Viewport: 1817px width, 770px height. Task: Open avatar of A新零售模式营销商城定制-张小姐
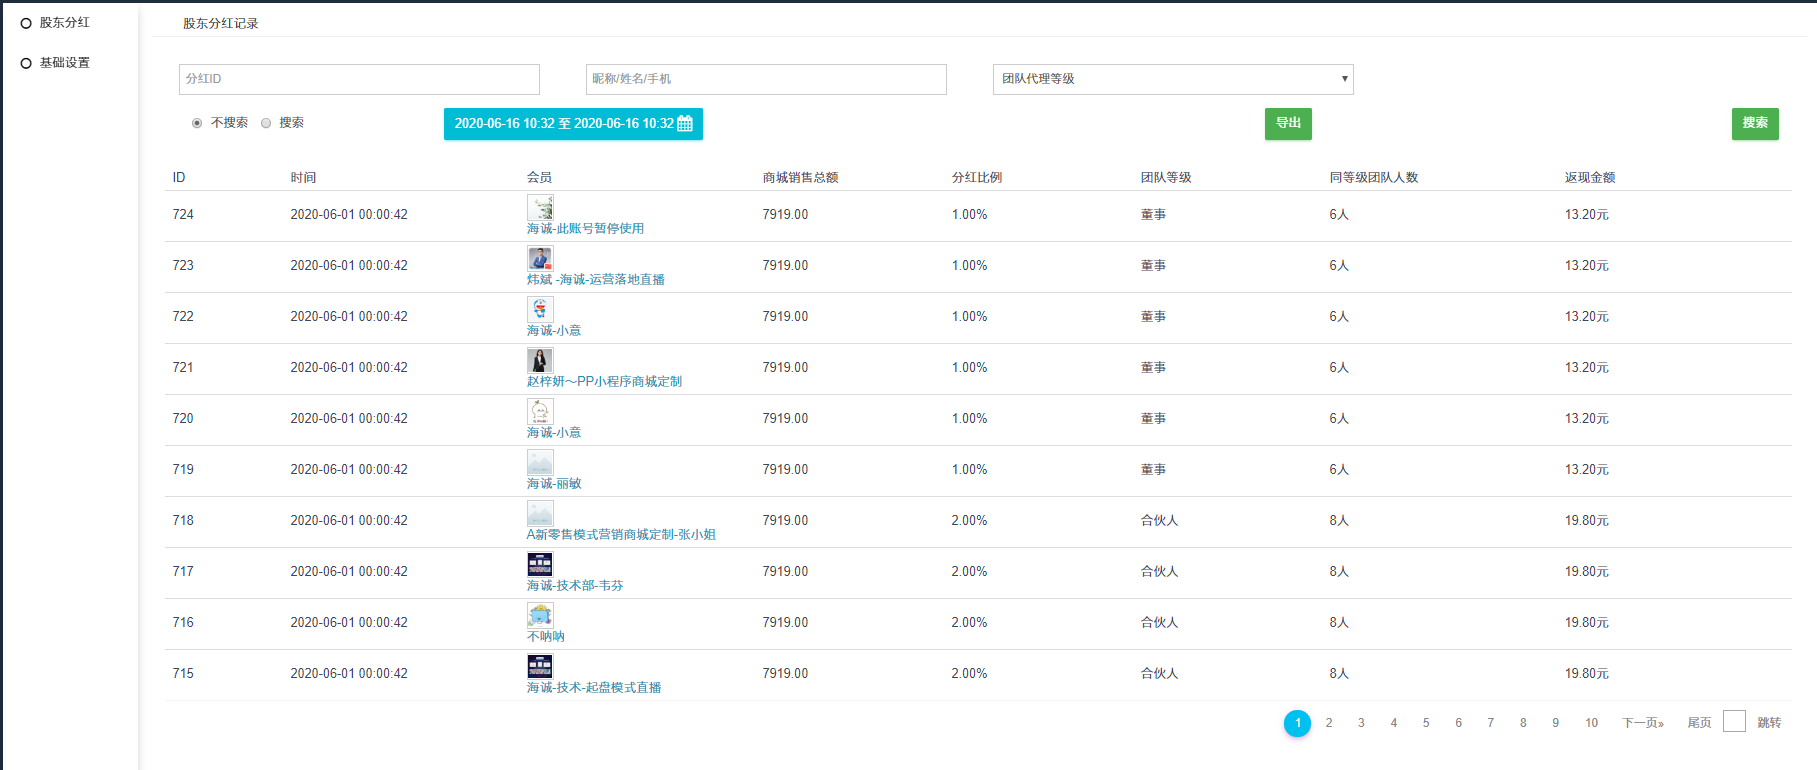point(540,513)
